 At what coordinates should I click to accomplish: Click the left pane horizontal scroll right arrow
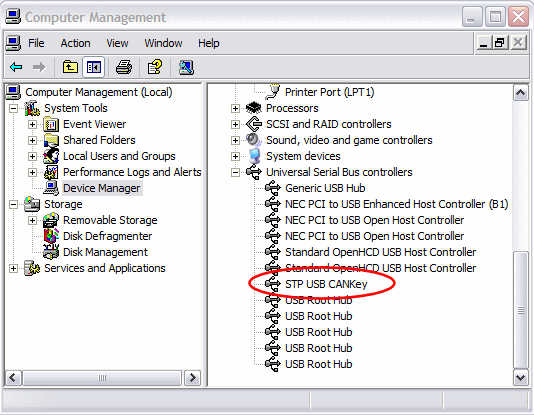click(192, 378)
